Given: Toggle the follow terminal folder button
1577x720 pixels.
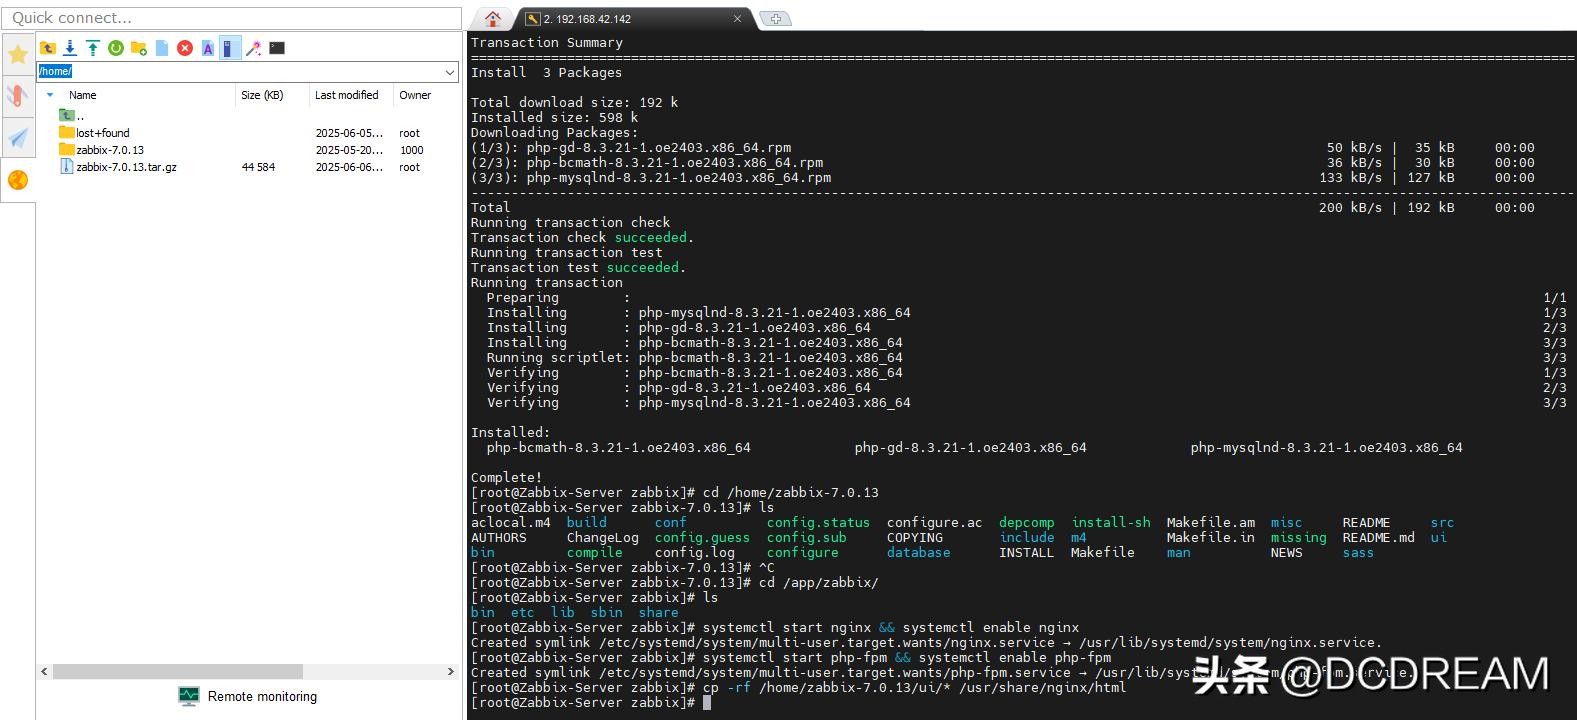Looking at the screenshot, I should click(230, 48).
